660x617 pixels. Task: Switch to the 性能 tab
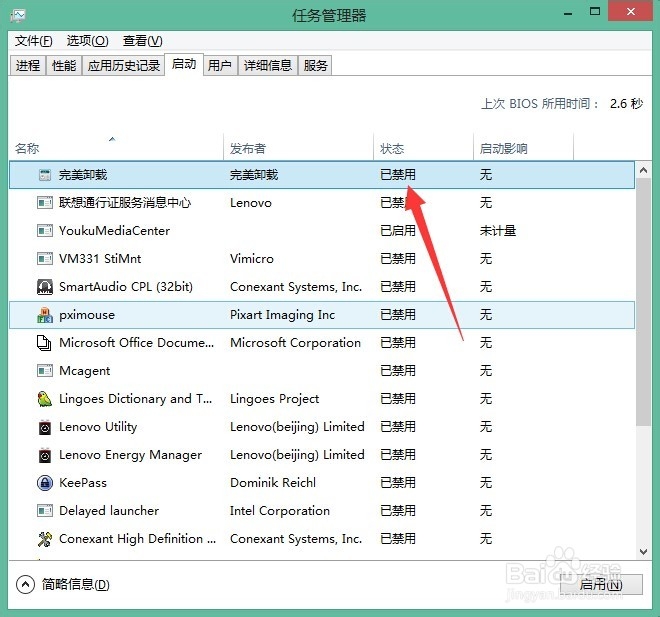point(64,65)
